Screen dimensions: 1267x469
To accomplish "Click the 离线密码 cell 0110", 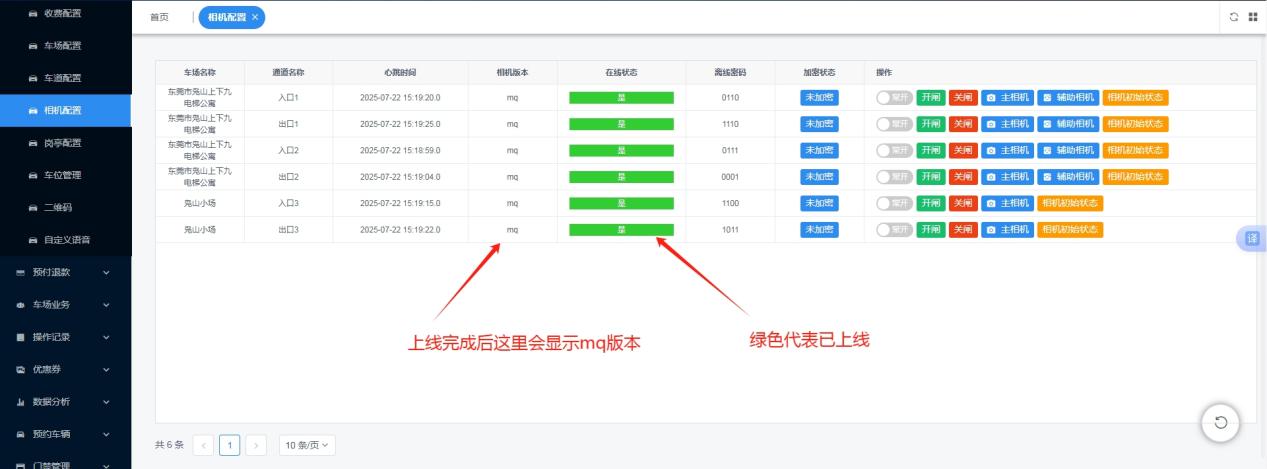I will pyautogui.click(x=730, y=98).
